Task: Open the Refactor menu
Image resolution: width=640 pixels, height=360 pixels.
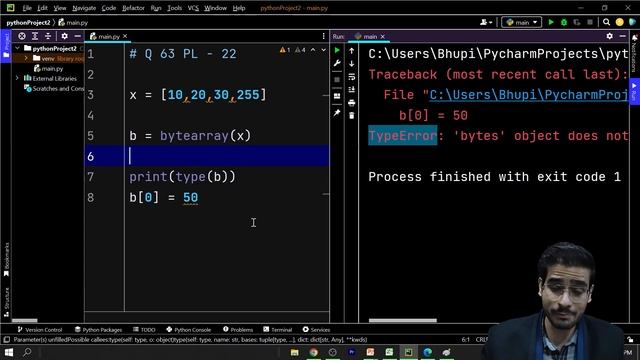Action: 133,8
